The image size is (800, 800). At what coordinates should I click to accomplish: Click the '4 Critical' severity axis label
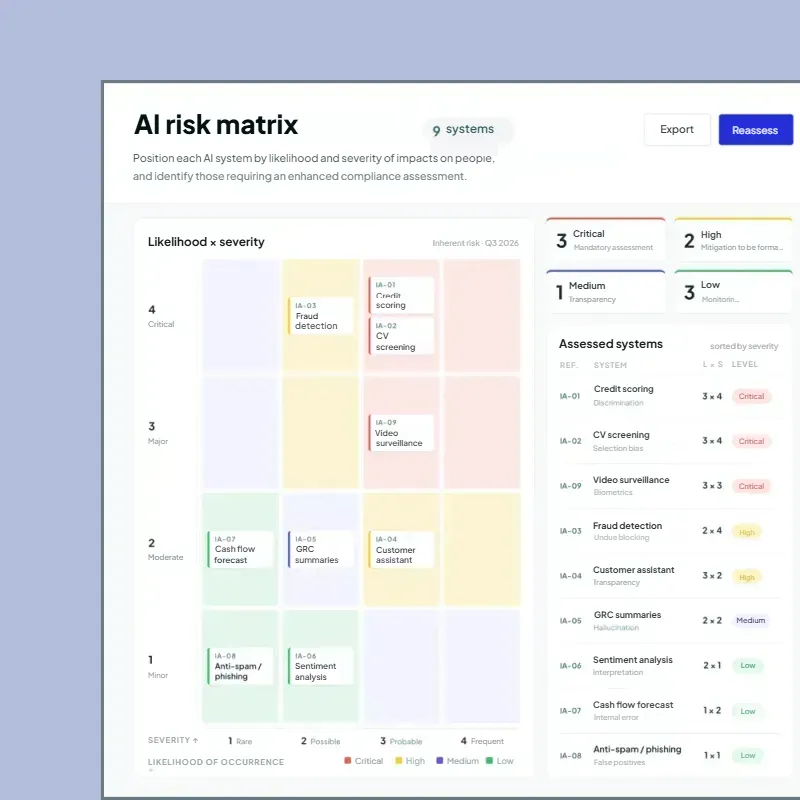161,316
